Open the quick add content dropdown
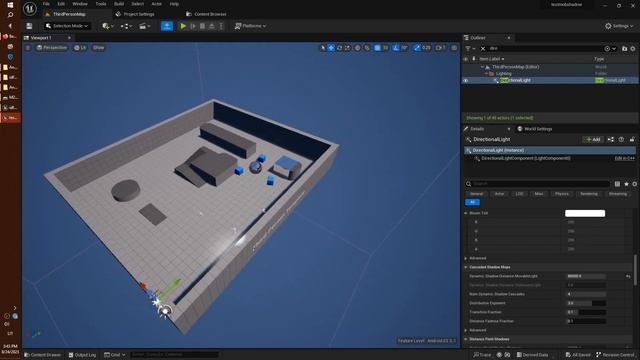The image size is (640, 360). point(108,26)
